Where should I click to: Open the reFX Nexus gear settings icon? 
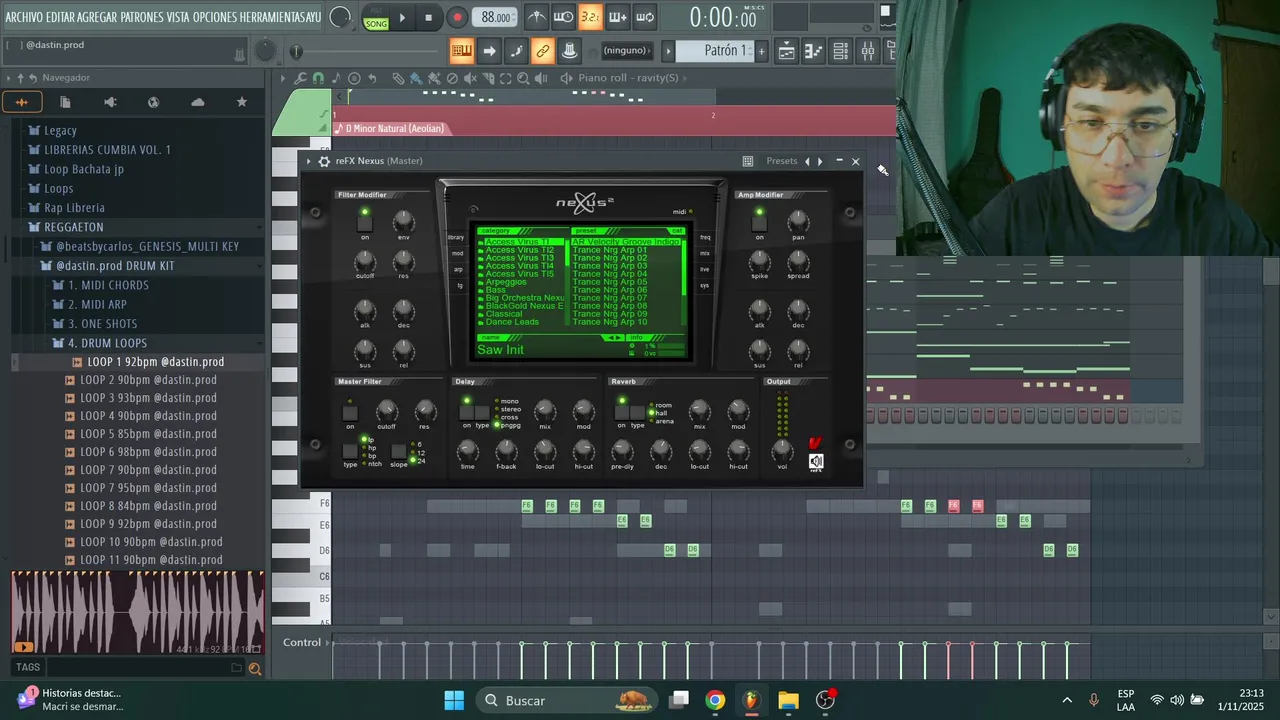[x=324, y=161]
